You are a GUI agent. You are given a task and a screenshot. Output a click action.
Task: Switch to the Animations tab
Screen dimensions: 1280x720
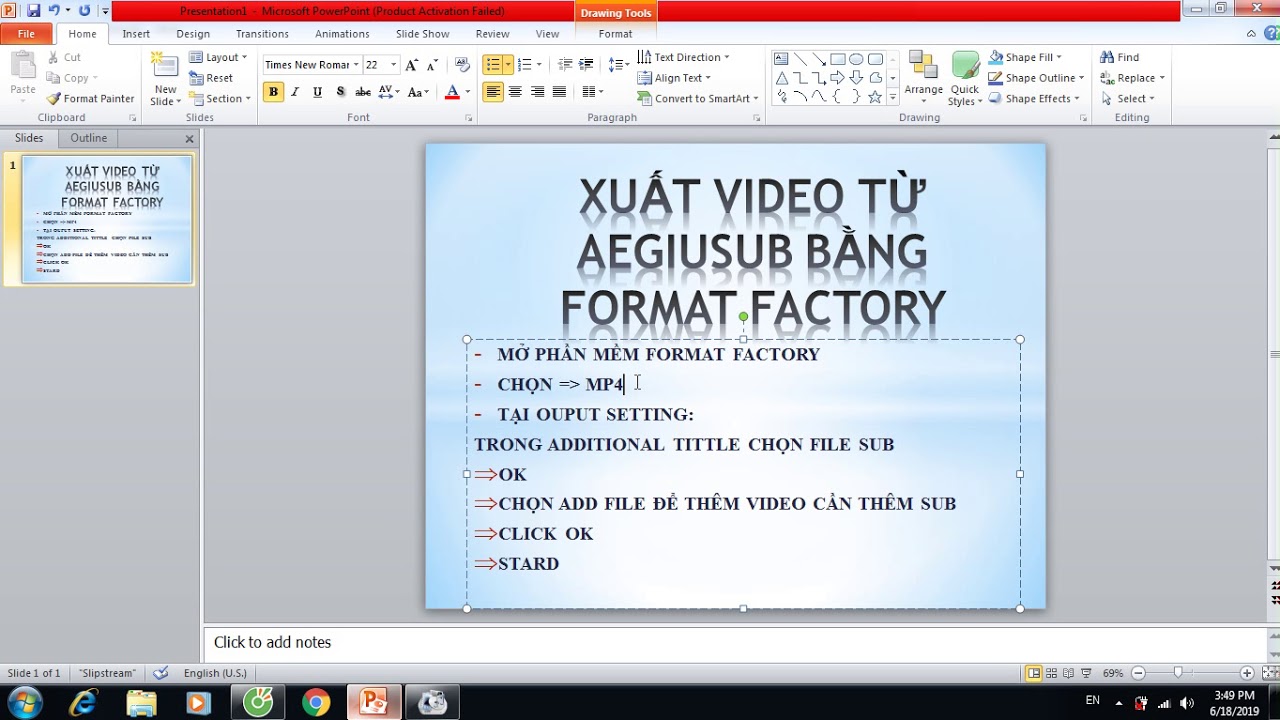342,34
